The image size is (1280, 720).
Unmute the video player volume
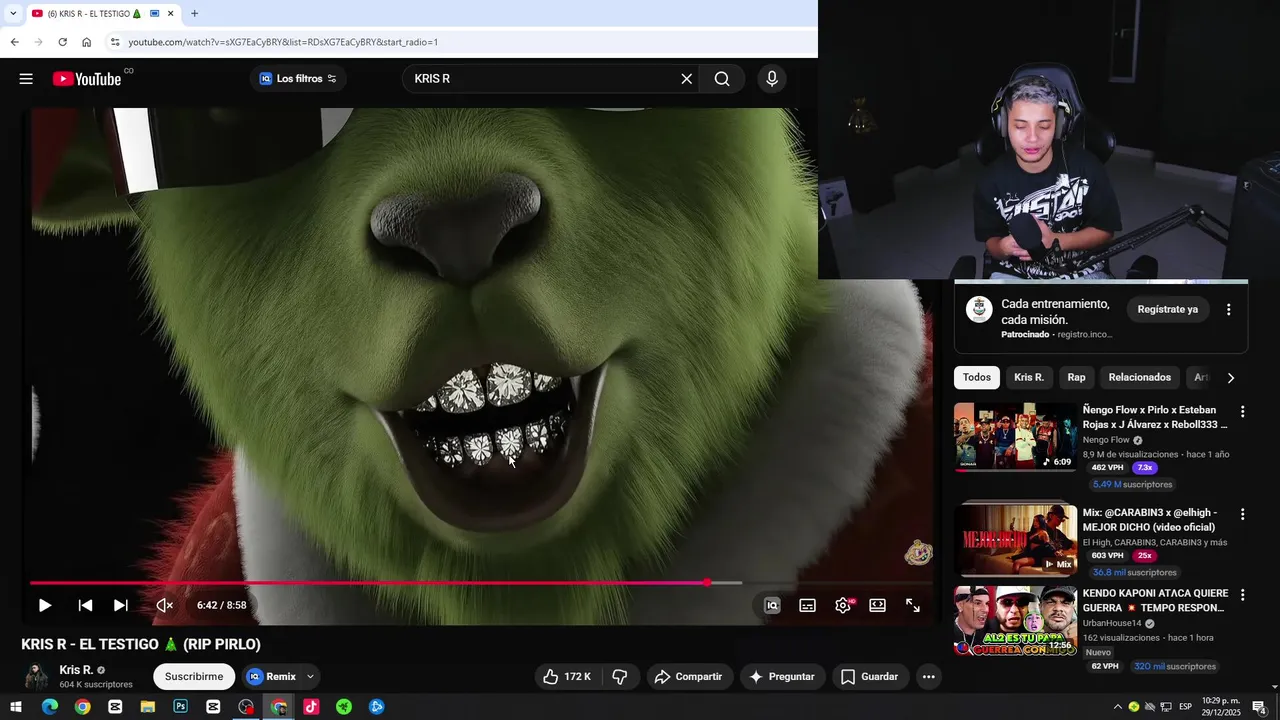tap(164, 605)
